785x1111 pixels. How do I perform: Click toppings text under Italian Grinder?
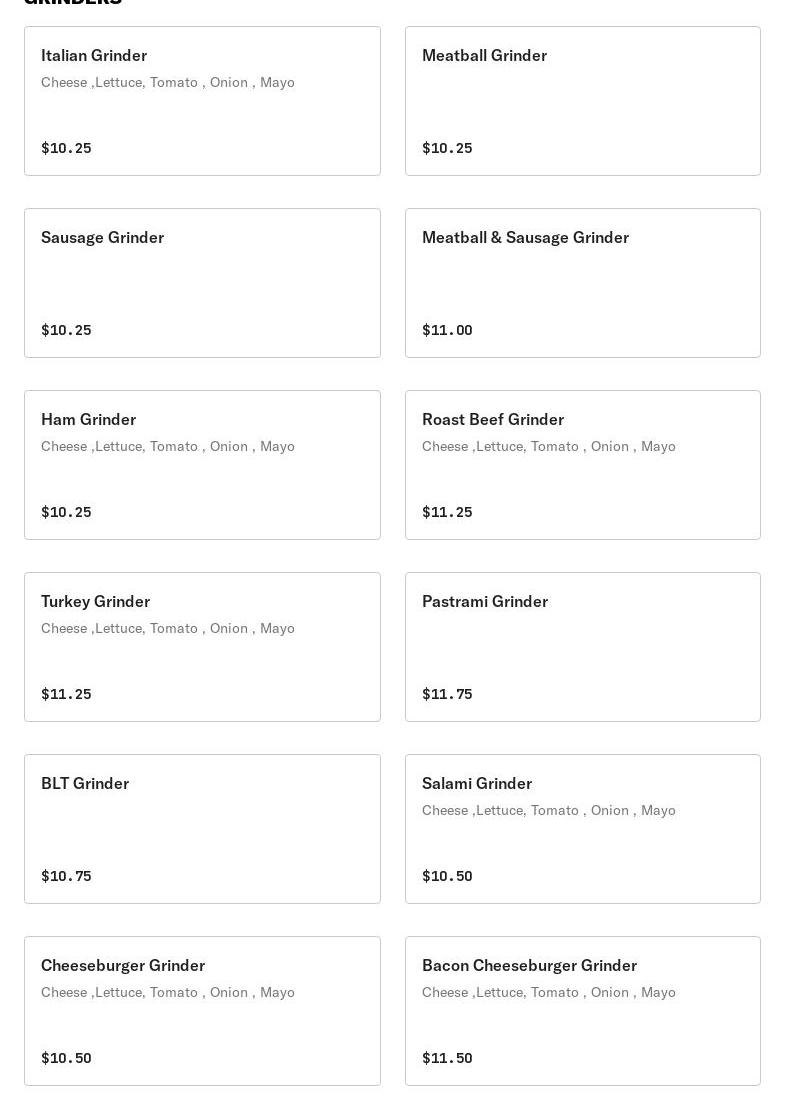[x=168, y=83]
